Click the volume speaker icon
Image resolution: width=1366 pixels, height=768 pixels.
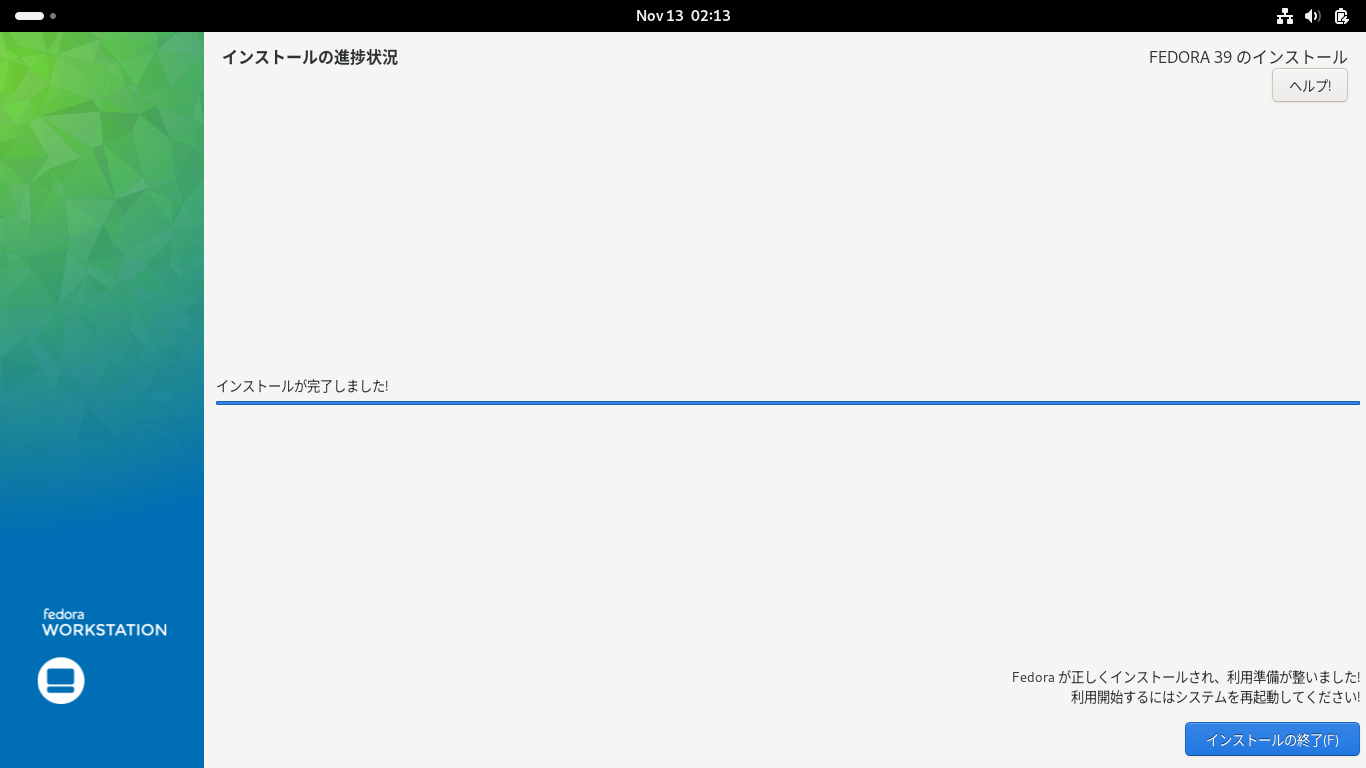[x=1313, y=16]
